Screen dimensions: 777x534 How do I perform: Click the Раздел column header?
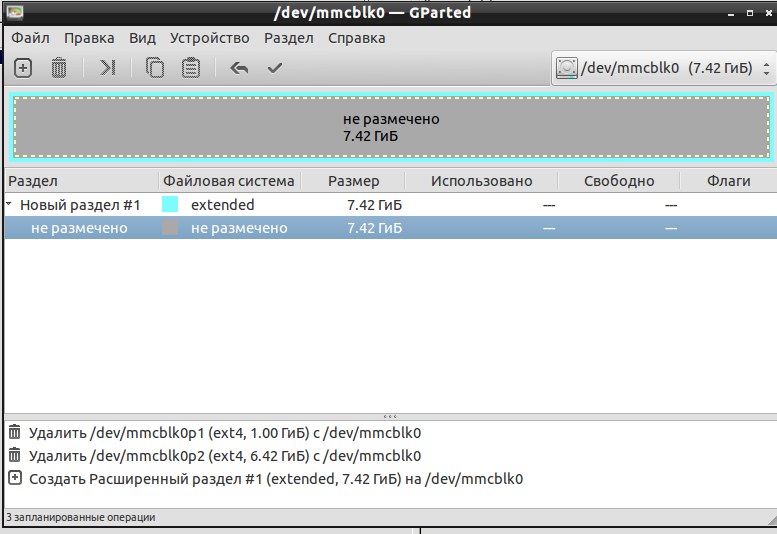[x=81, y=181]
